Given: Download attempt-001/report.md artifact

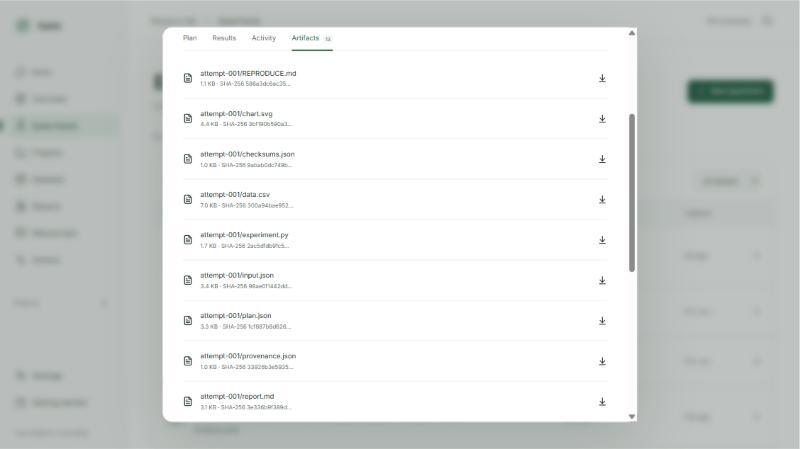Looking at the screenshot, I should (x=602, y=401).
